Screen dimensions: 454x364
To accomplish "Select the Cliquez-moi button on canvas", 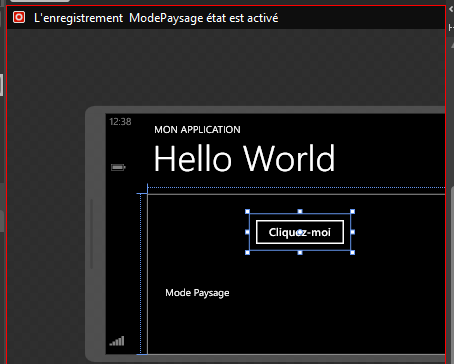I will (300, 232).
